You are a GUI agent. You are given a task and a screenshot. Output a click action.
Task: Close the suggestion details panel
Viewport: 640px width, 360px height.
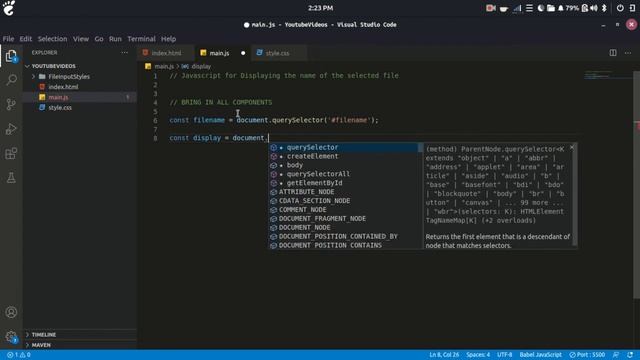point(571,147)
